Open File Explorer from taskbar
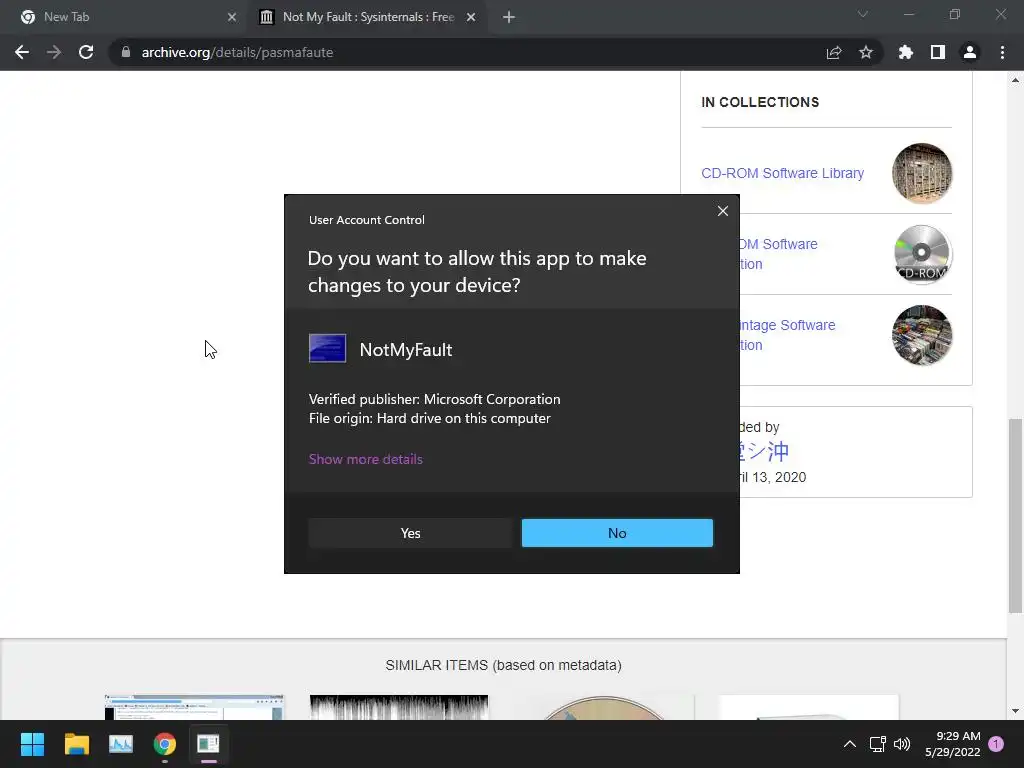The width and height of the screenshot is (1024, 768). pyautogui.click(x=76, y=744)
